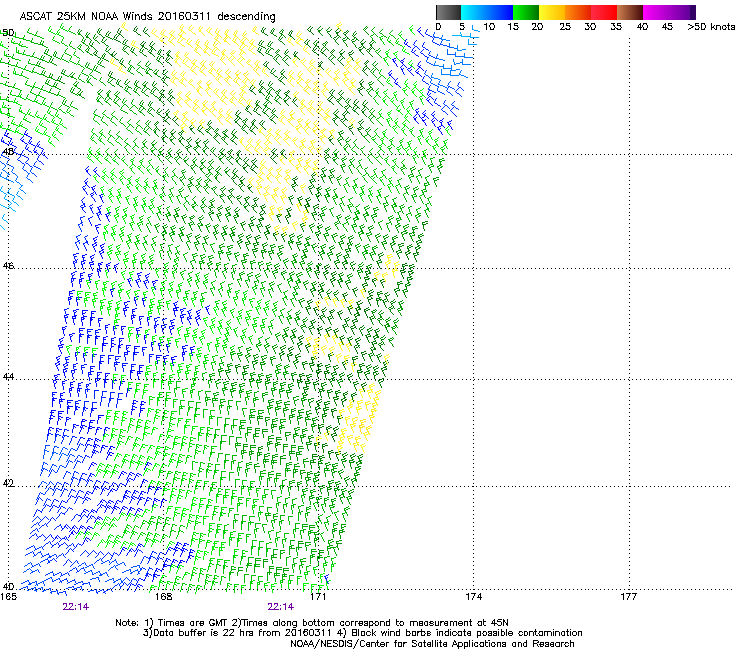Click the longitude label '174'

[x=473, y=597]
